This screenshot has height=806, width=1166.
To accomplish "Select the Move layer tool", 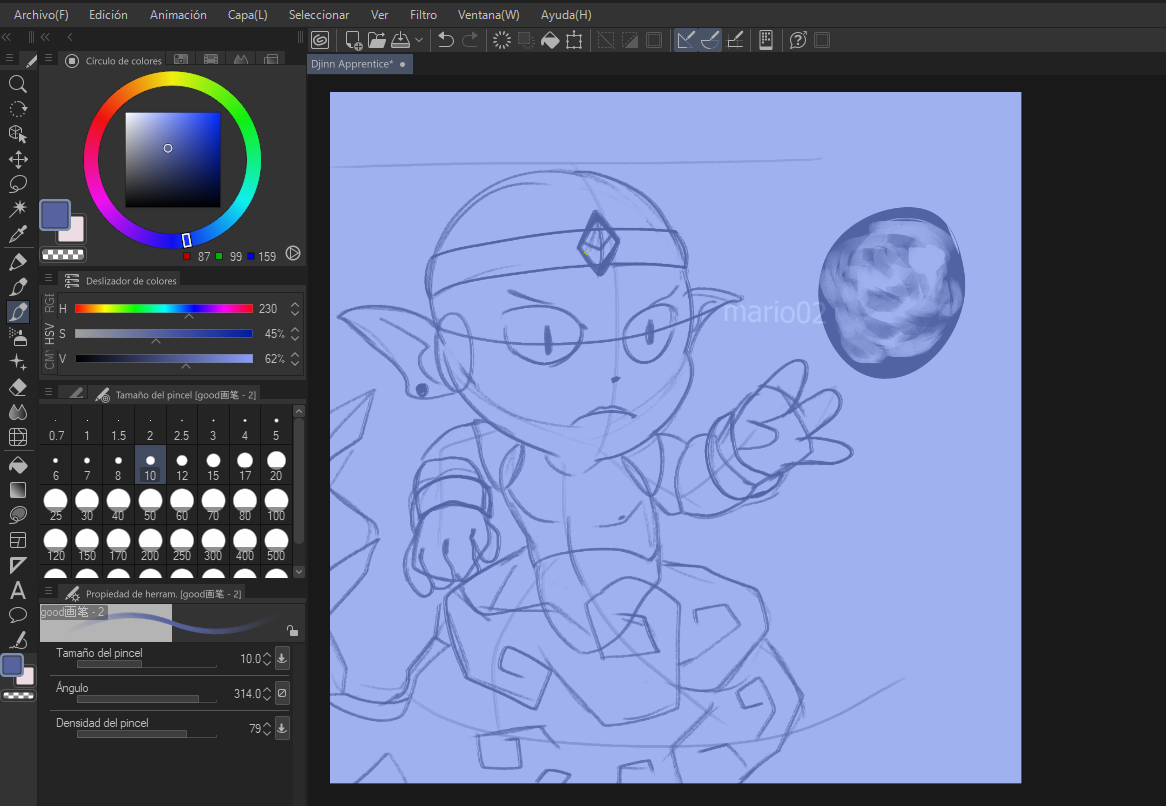I will click(x=17, y=159).
